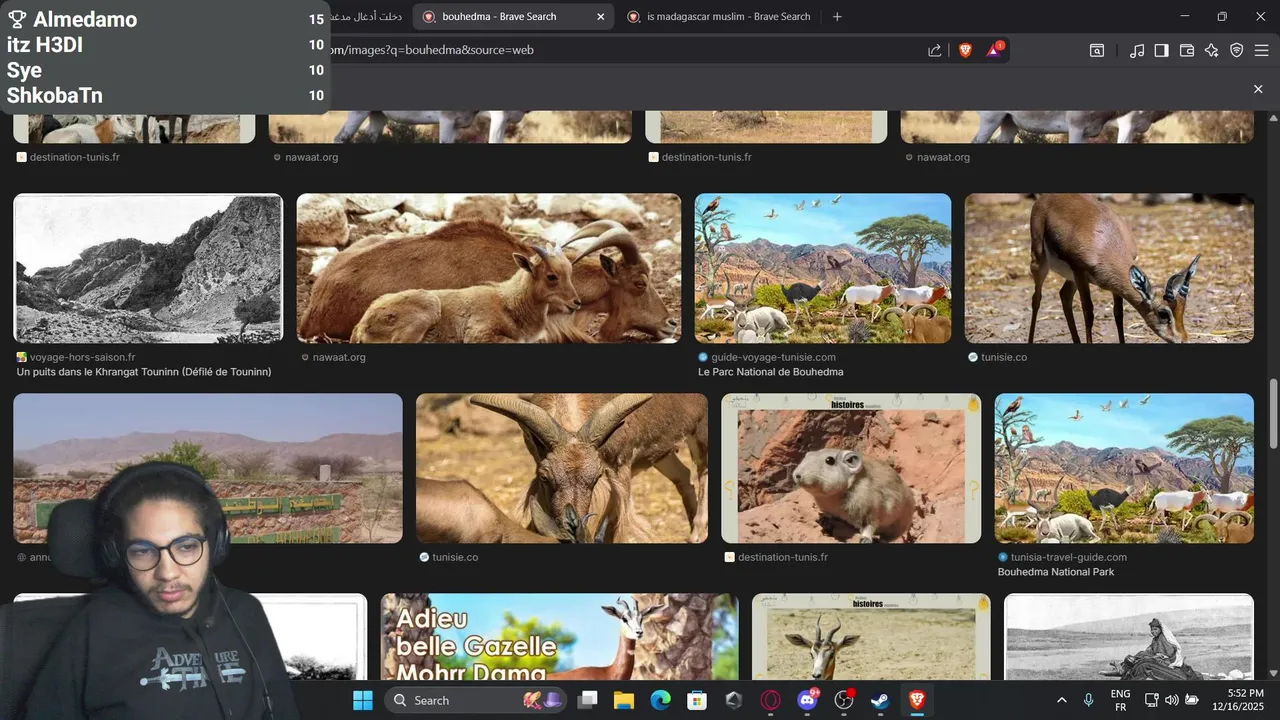The width and height of the screenshot is (1280, 720).
Task: Click tunisia-travel-guide.com source link
Action: [x=1068, y=557]
